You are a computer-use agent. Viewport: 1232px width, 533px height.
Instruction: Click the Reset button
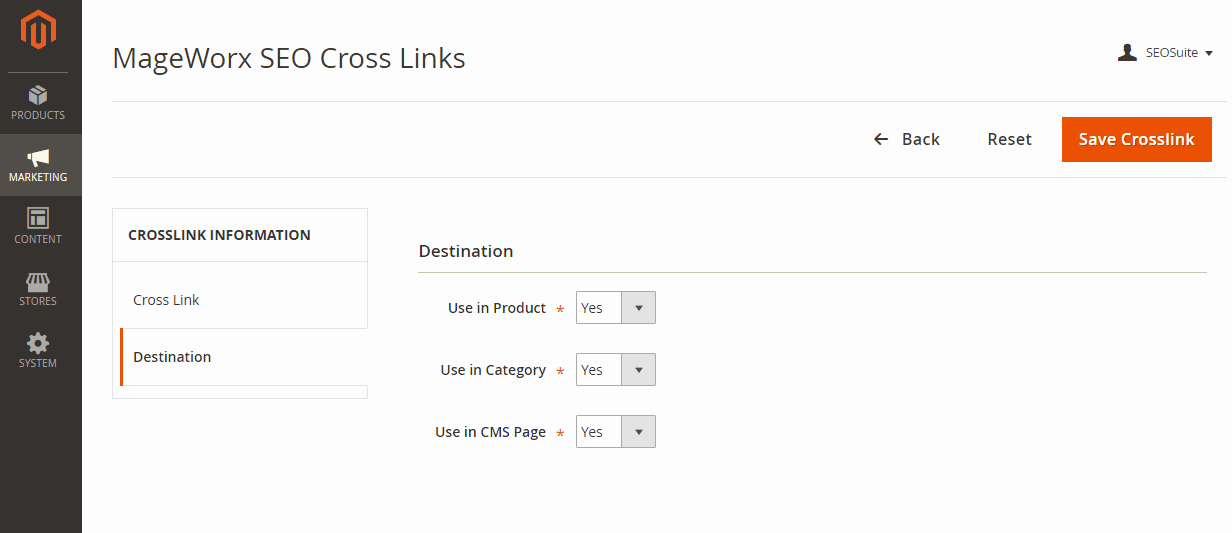point(1009,139)
